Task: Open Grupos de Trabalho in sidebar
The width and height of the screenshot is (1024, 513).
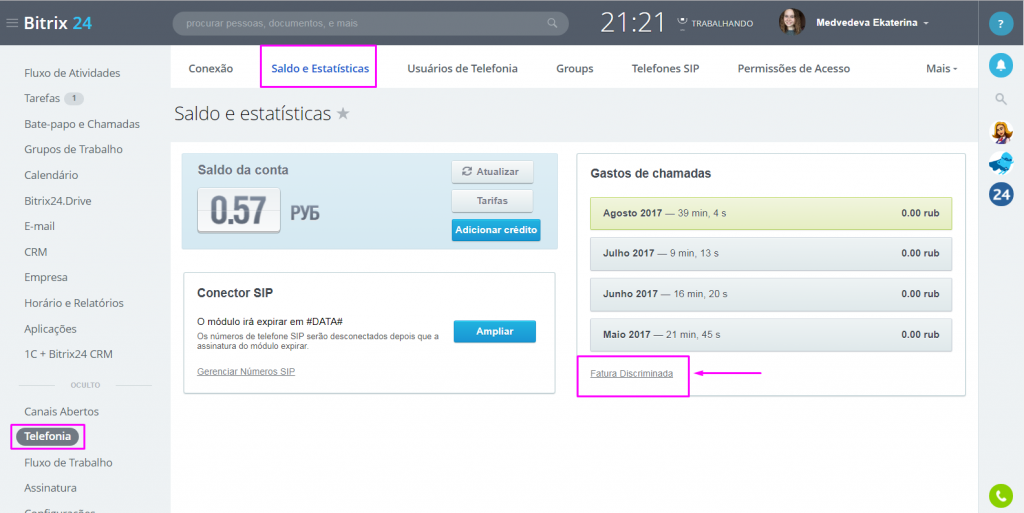Action: tap(73, 149)
